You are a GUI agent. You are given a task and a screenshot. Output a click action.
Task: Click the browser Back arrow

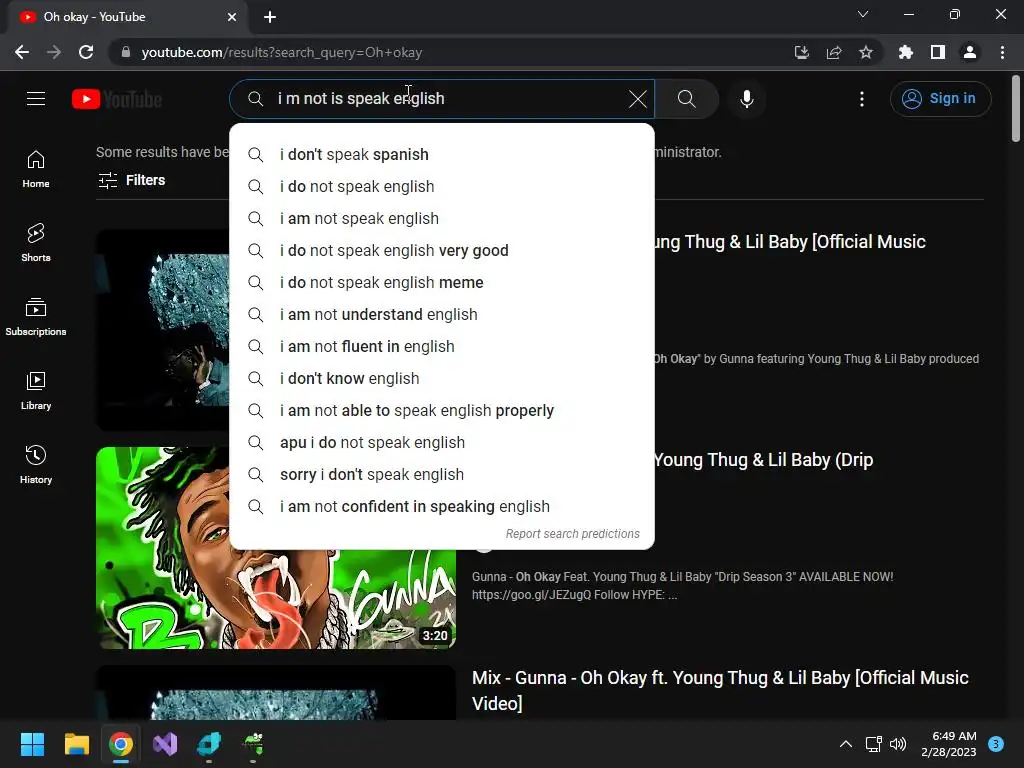22,52
